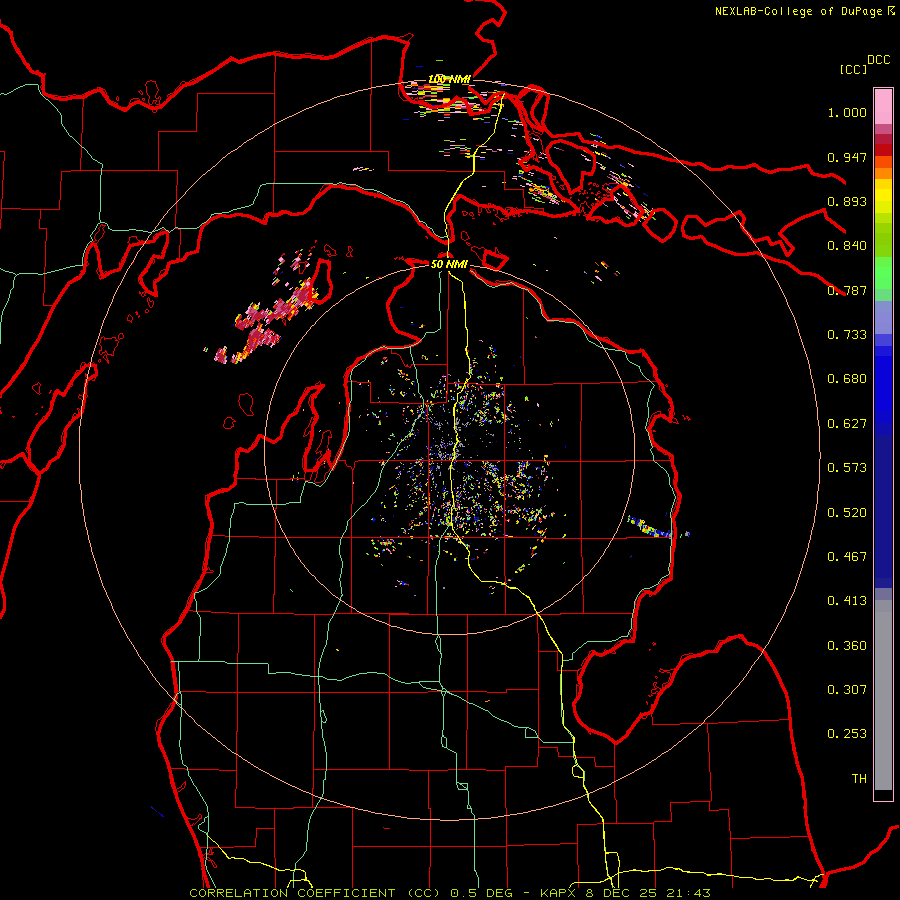This screenshot has height=900, width=900.
Task: Click the 0.573 scale value
Action: (847, 468)
